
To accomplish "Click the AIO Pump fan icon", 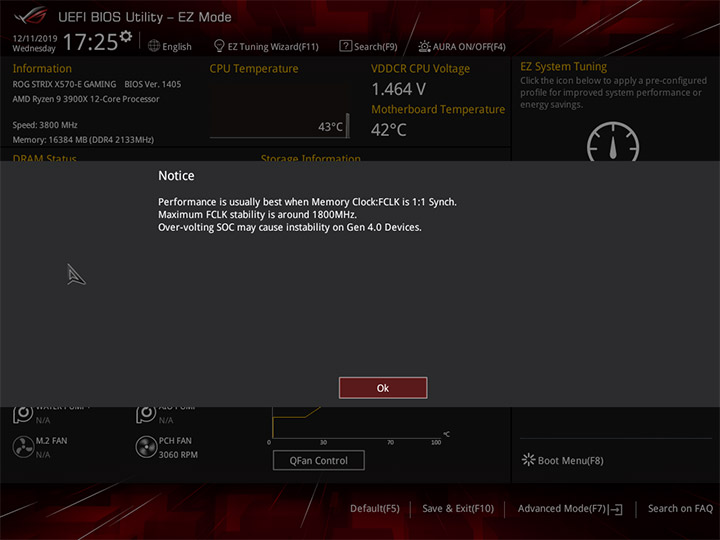I will [x=146, y=414].
